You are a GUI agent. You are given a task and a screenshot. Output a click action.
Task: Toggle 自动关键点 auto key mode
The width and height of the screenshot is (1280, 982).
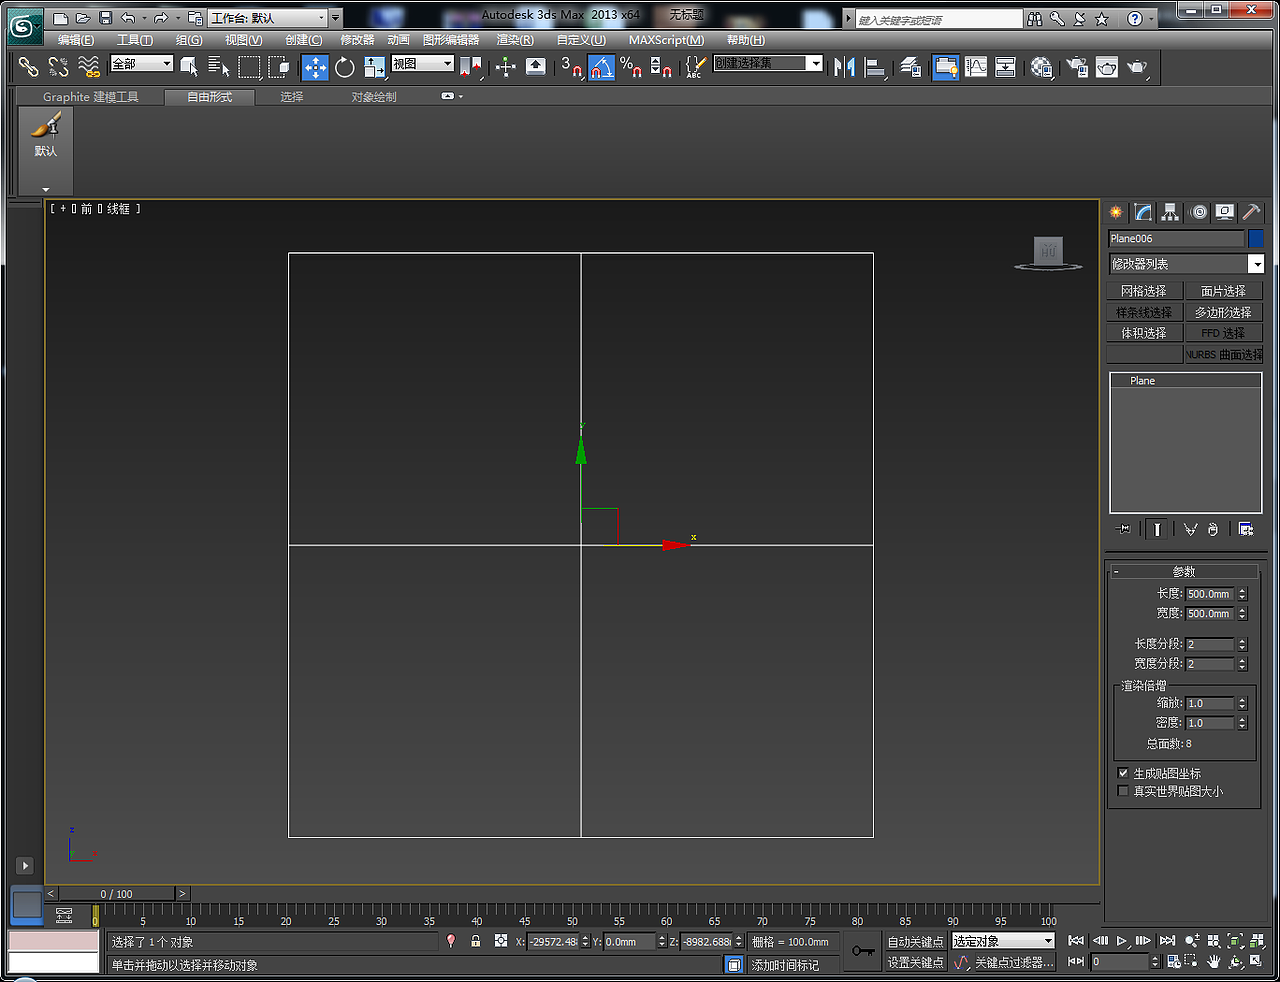[x=915, y=942]
